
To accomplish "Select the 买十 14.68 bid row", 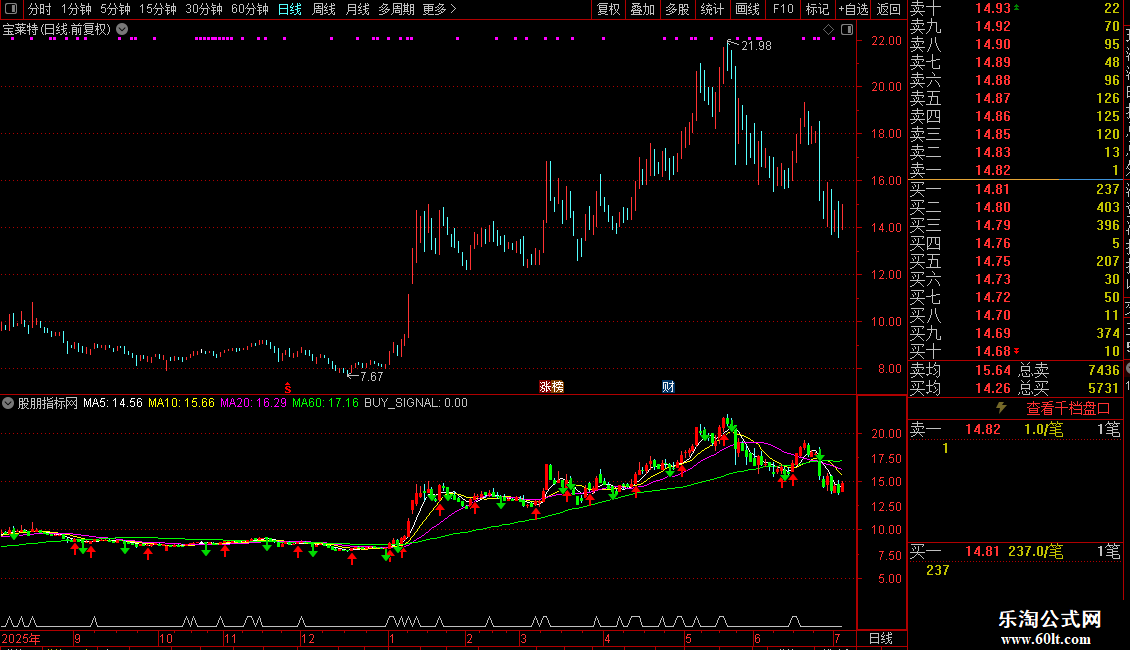I will [x=1015, y=351].
